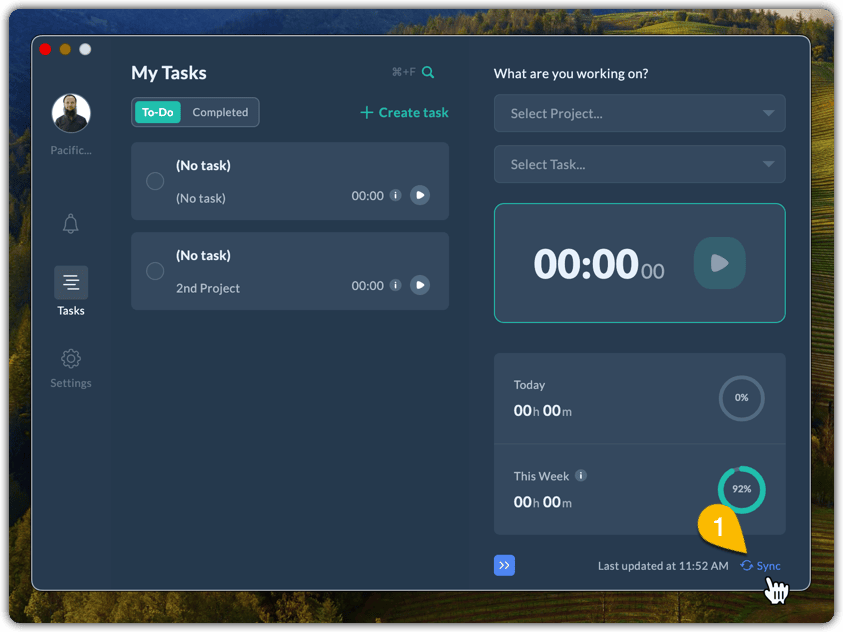Click the Create task button
Viewport: 843px width, 632px height.
[x=404, y=112]
